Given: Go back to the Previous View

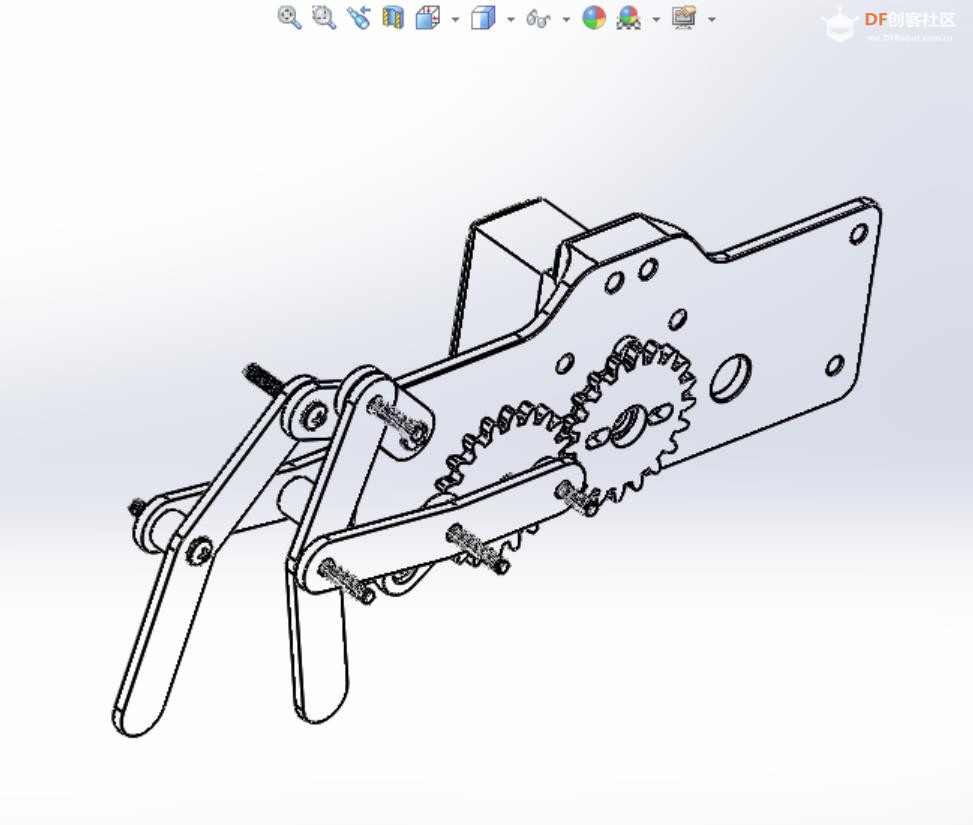Looking at the screenshot, I should click(x=358, y=18).
